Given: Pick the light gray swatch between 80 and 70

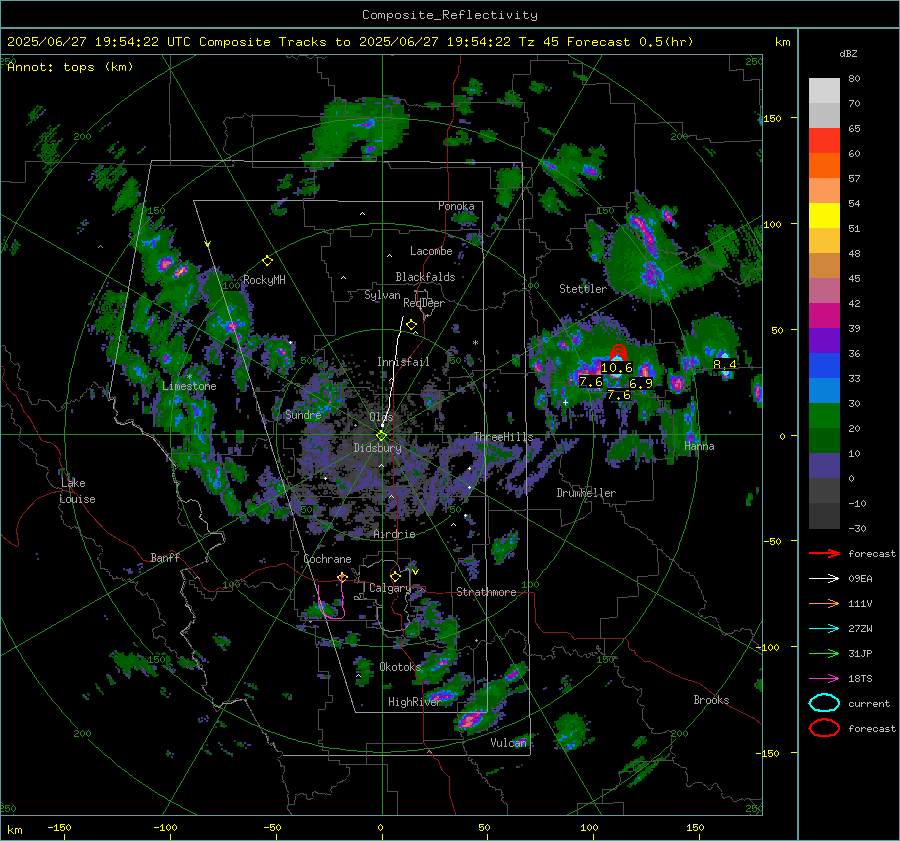Looking at the screenshot, I should click(824, 91).
